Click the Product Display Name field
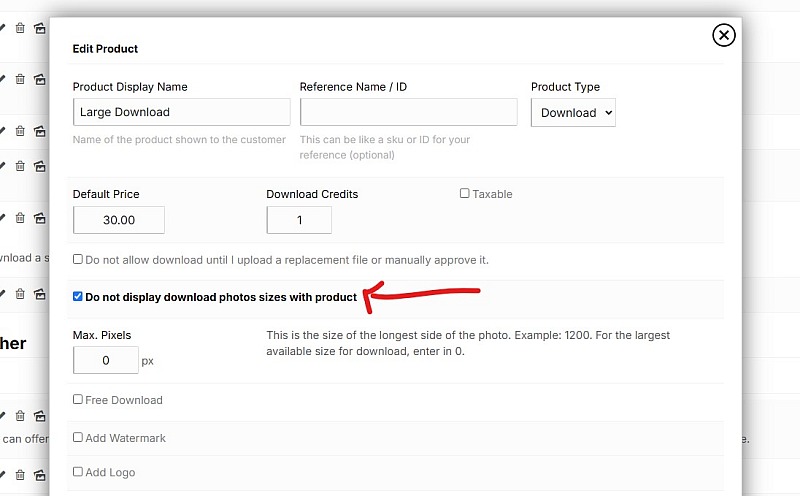This screenshot has height=496, width=800. coord(182,112)
